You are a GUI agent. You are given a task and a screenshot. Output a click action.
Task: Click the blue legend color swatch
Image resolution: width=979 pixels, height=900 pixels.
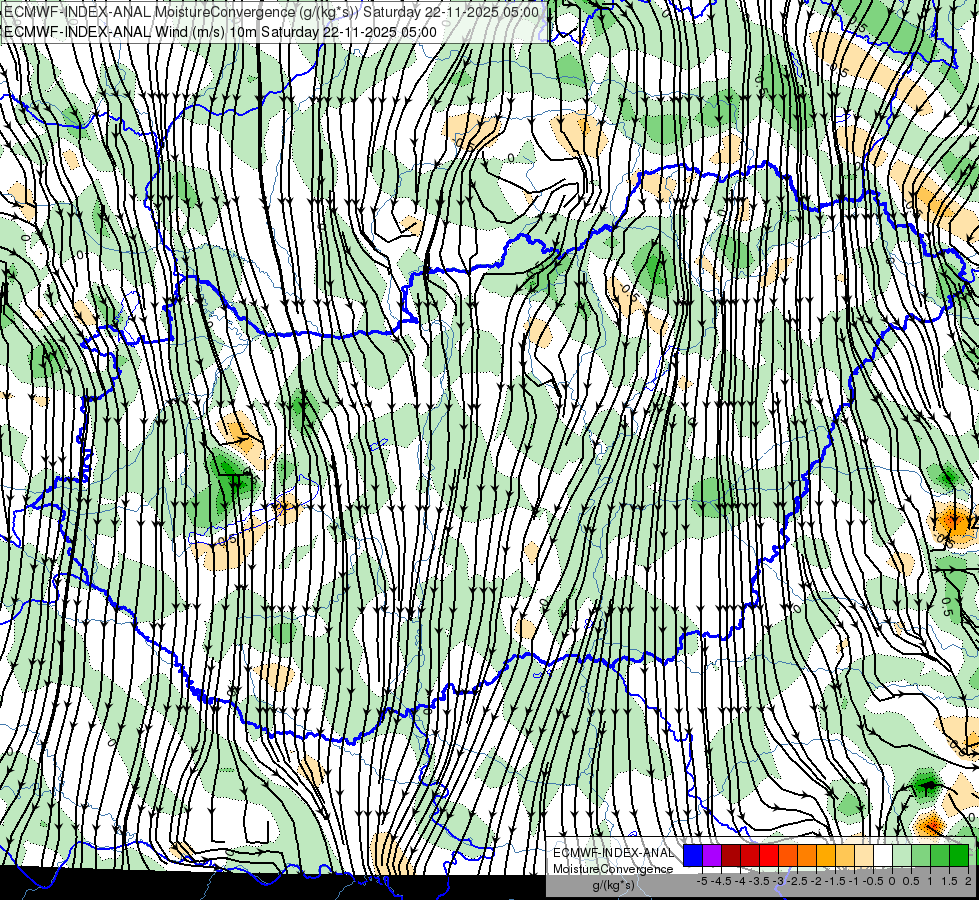coord(693,855)
